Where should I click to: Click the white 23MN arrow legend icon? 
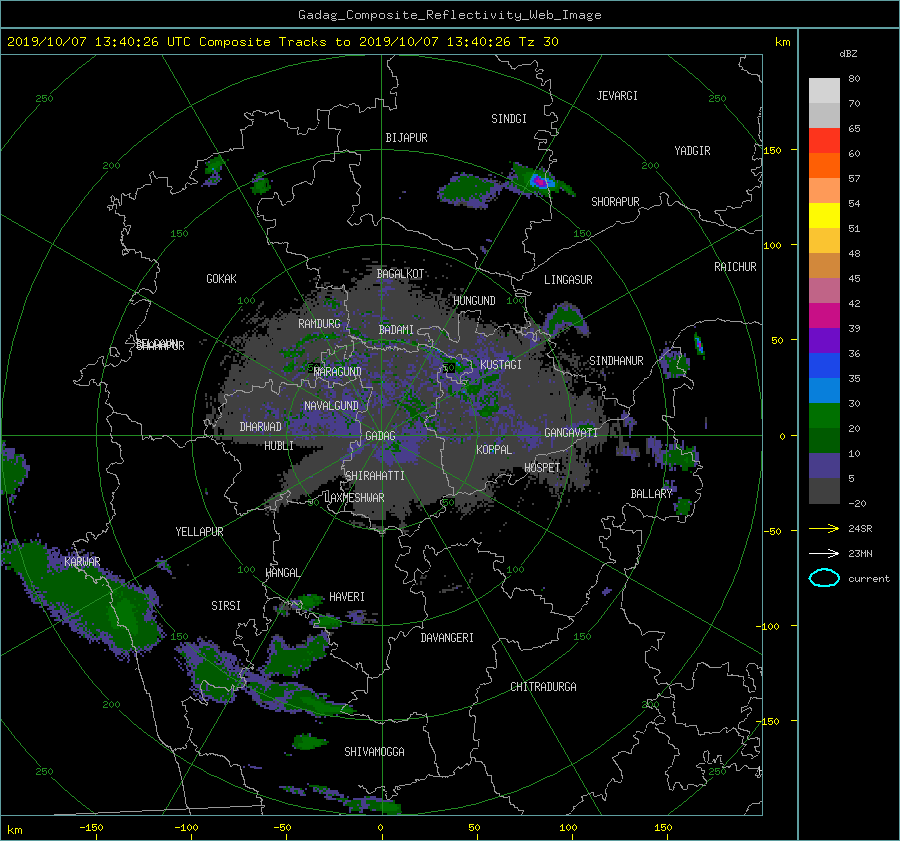click(x=824, y=553)
